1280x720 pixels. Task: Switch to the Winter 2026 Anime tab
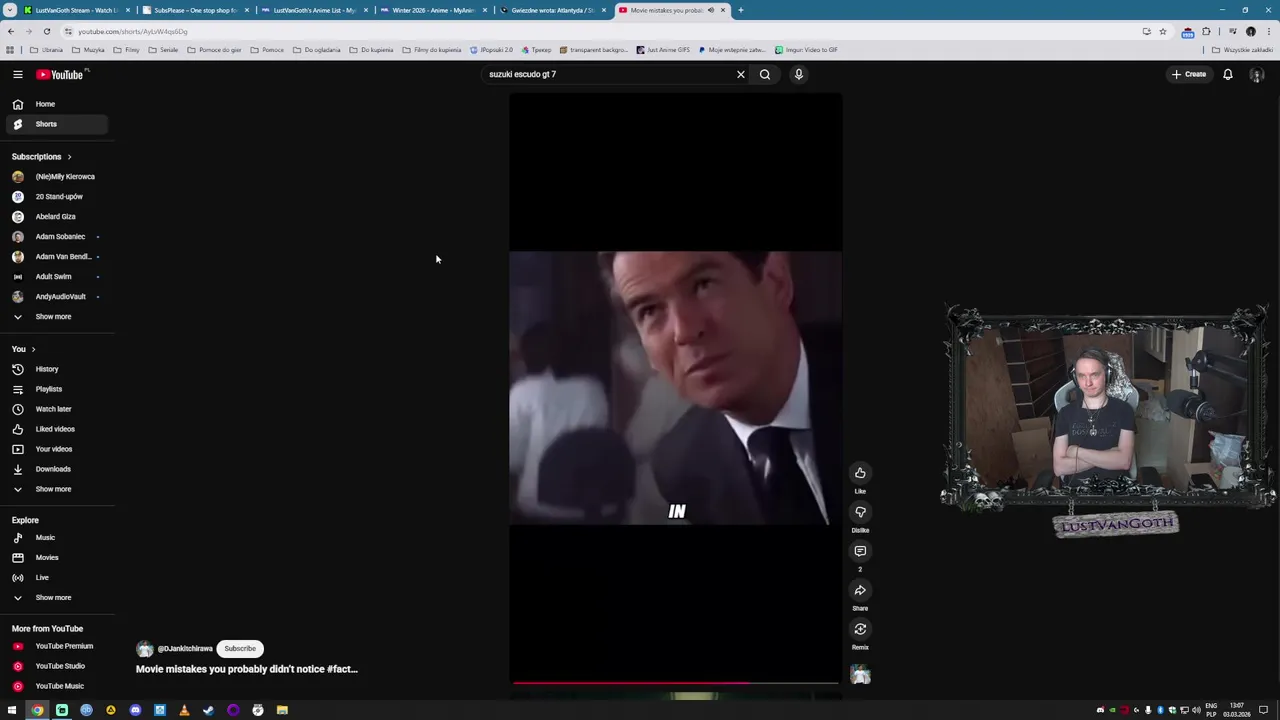pos(432,10)
